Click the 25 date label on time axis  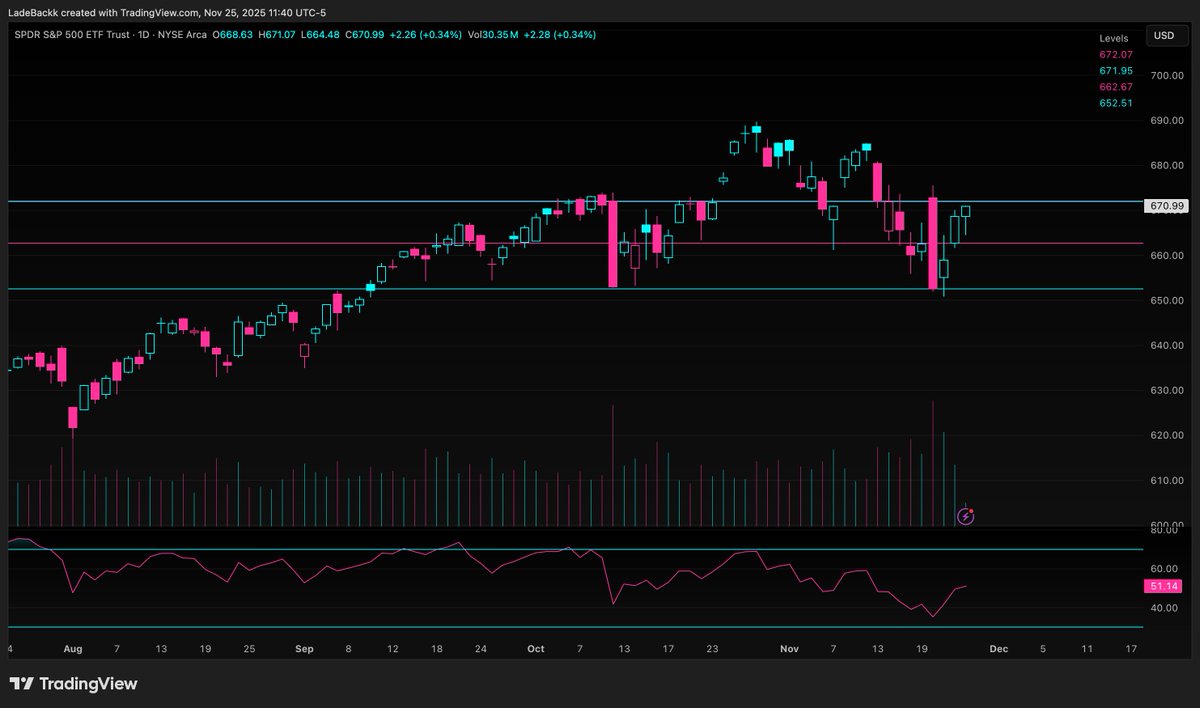249,649
